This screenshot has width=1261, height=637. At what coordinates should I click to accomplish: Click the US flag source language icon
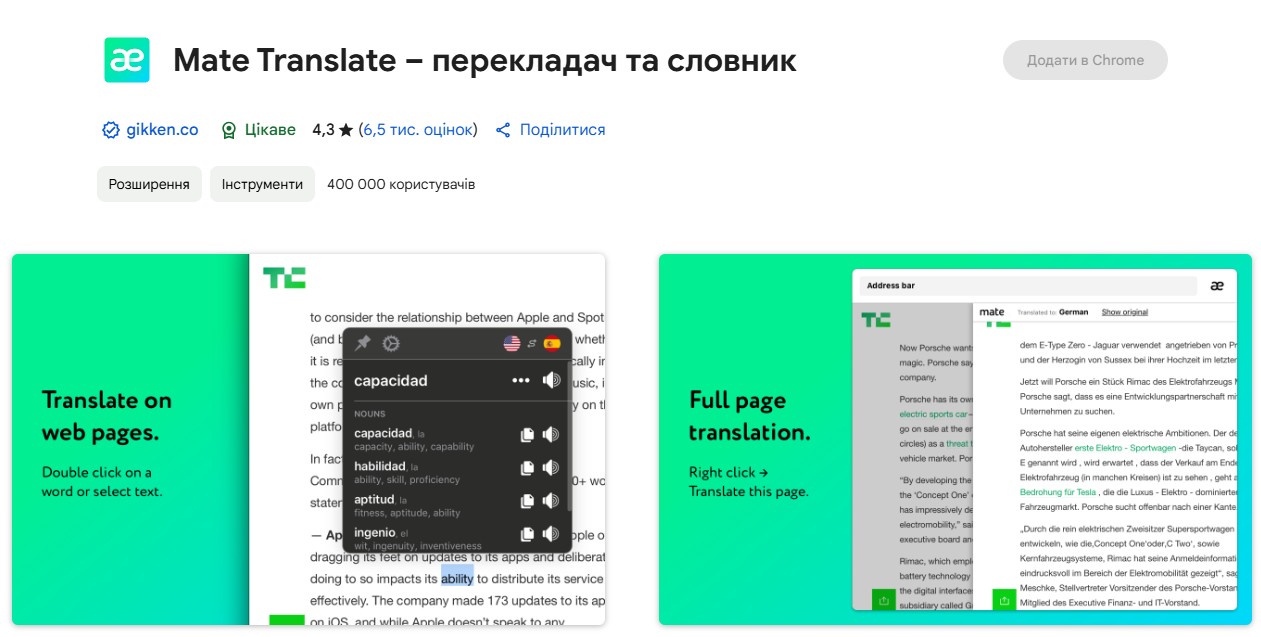coord(512,343)
